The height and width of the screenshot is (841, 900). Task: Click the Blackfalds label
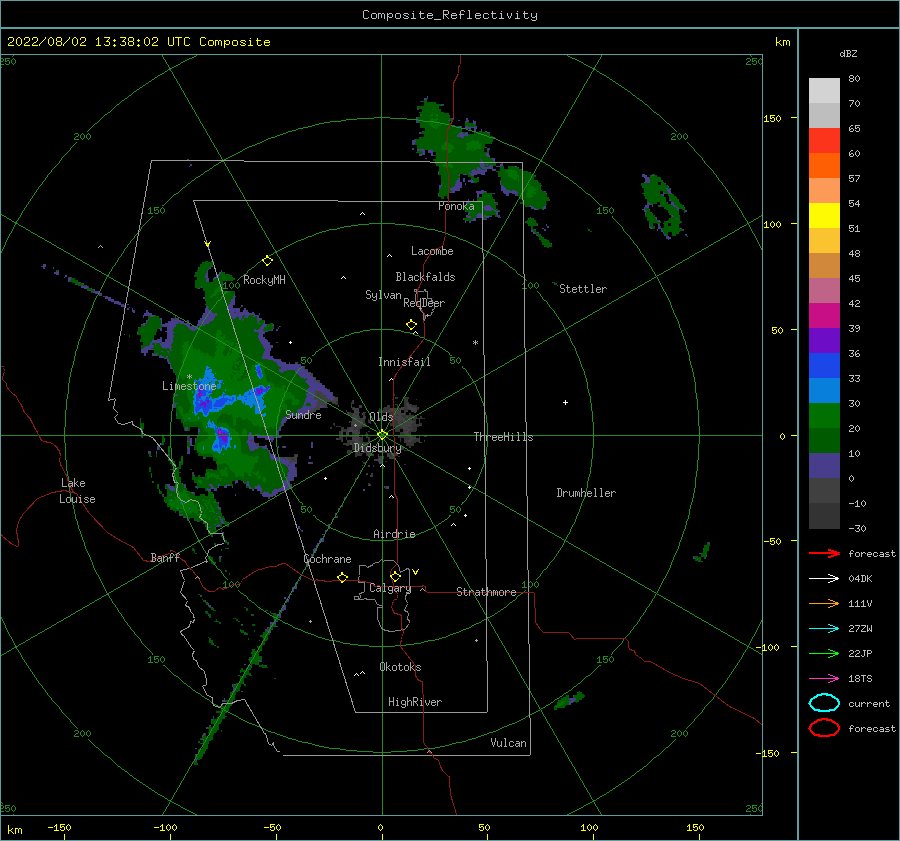click(425, 277)
